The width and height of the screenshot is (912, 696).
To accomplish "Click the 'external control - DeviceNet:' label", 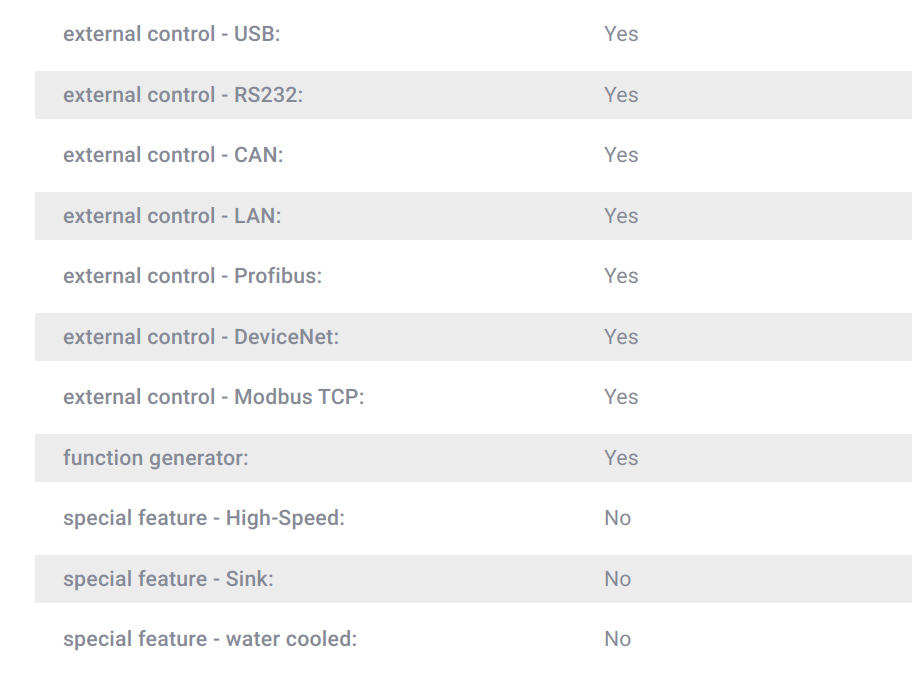I will (201, 337).
